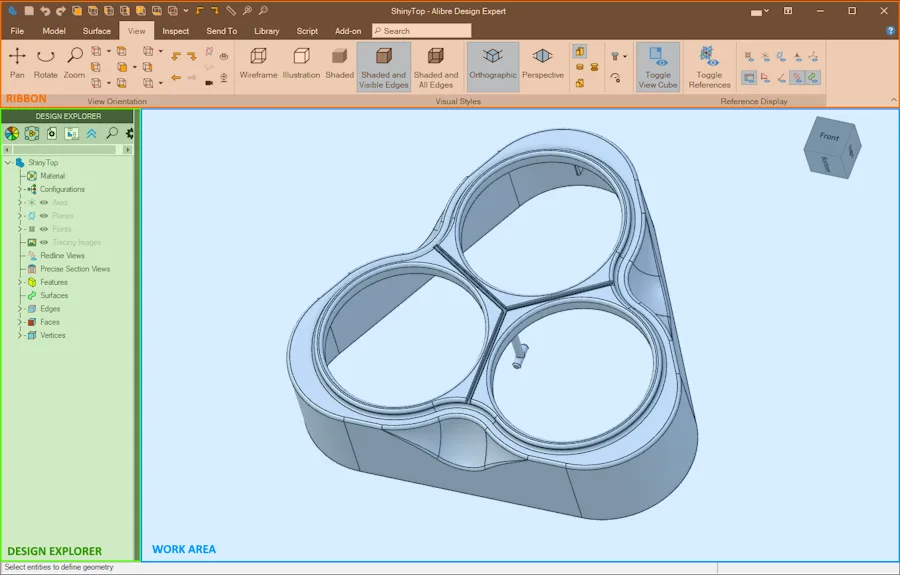
Task: Open the Inspect ribbon tab
Action: (175, 31)
